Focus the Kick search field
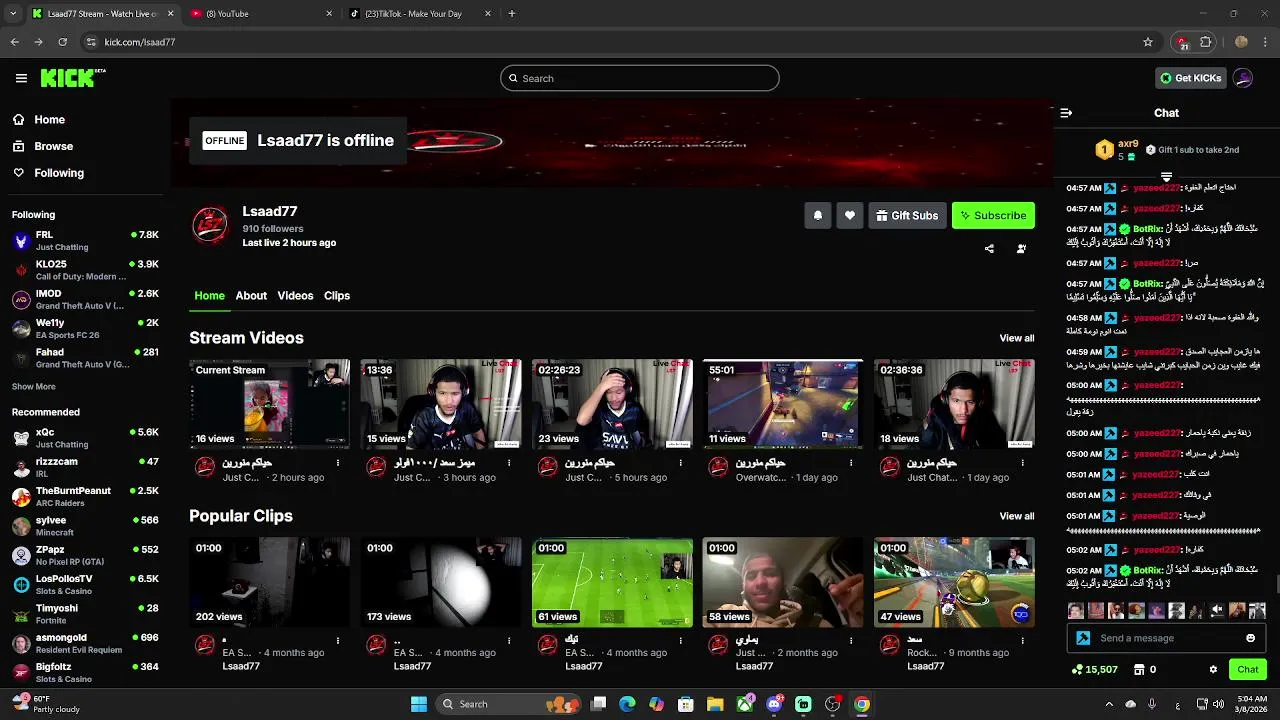Image resolution: width=1280 pixels, height=720 pixels. 640,78
